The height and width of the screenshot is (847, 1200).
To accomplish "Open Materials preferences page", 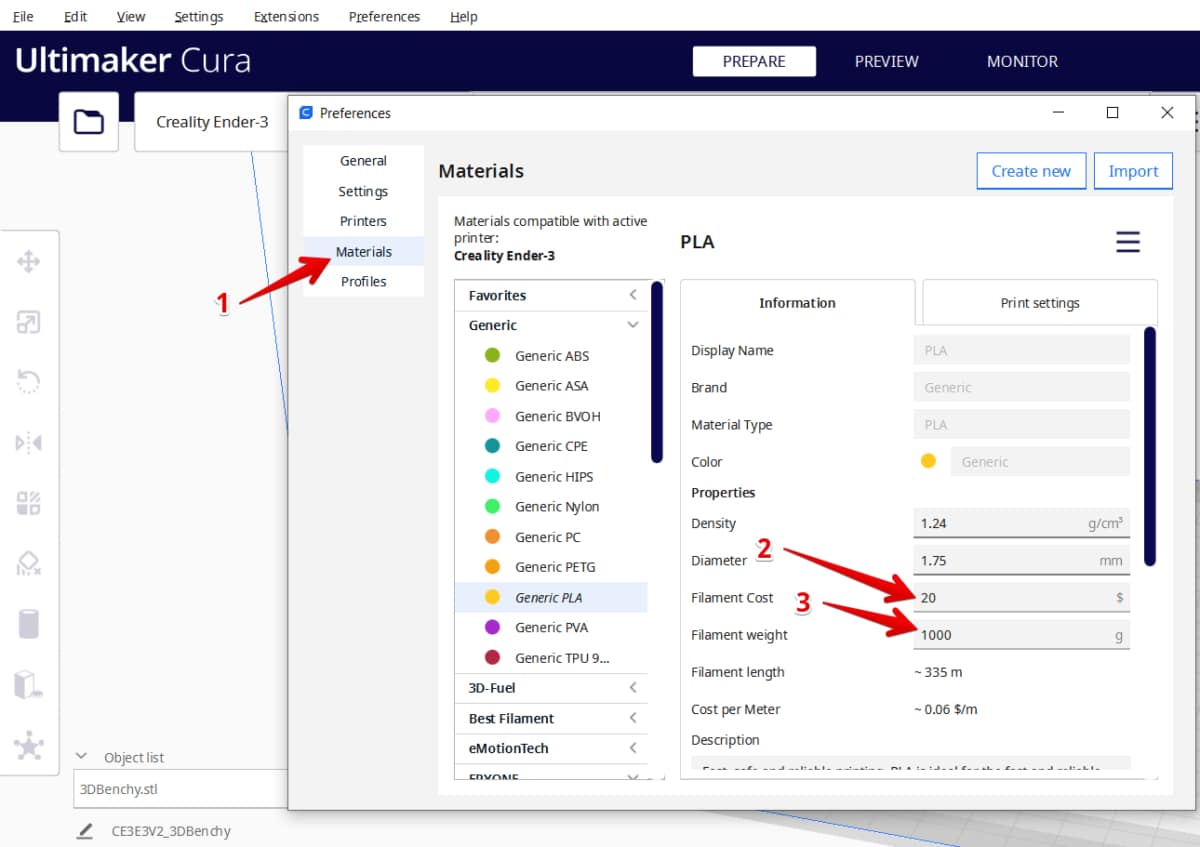I will 363,252.
